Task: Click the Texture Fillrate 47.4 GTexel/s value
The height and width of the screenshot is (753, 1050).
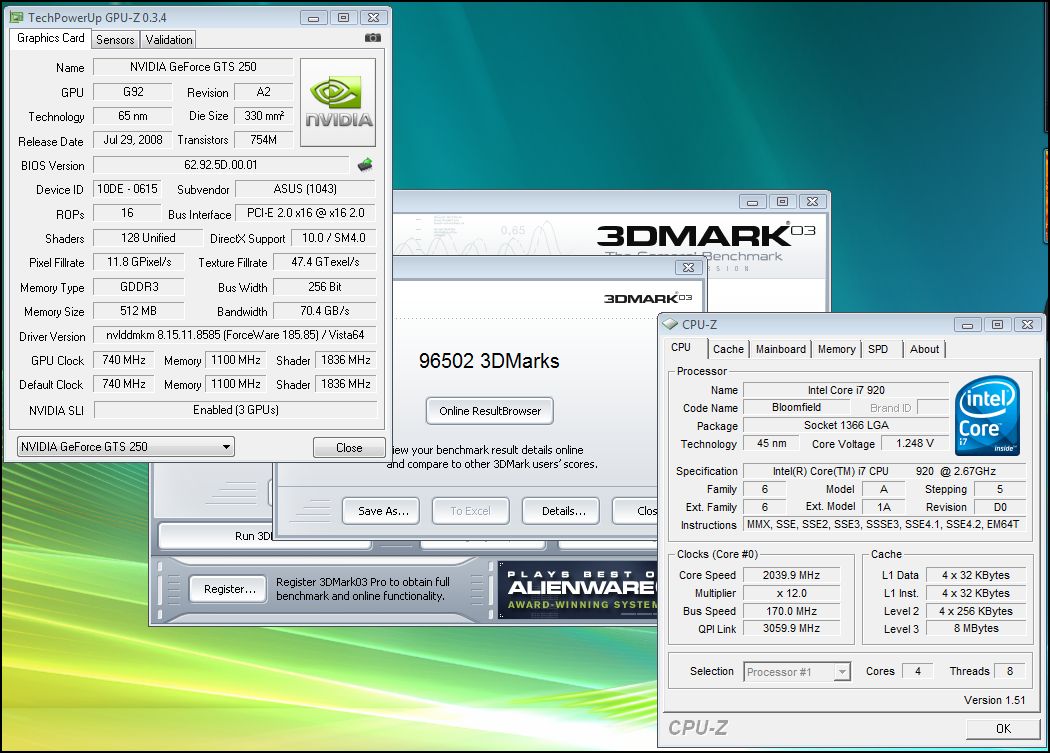Action: [x=325, y=262]
